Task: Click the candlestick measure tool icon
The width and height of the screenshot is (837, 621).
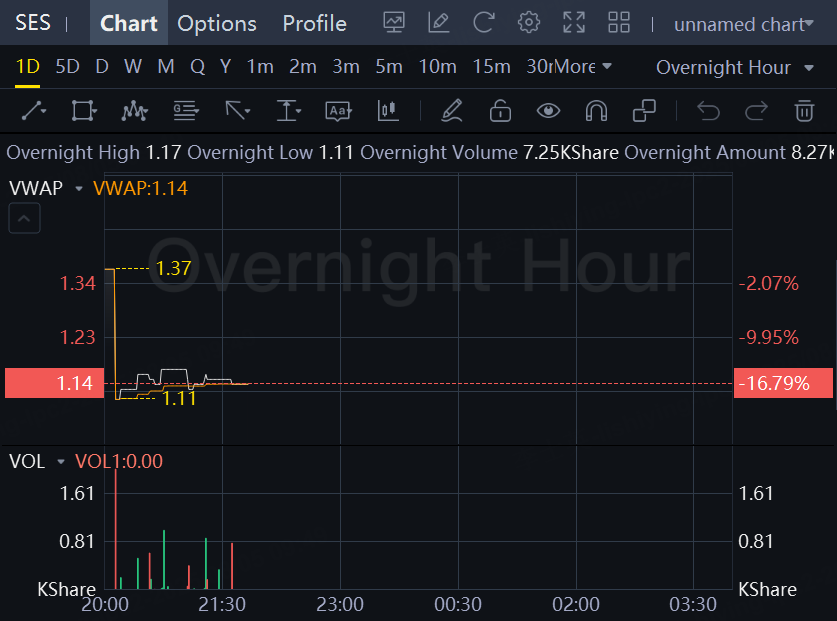Action: [x=388, y=110]
